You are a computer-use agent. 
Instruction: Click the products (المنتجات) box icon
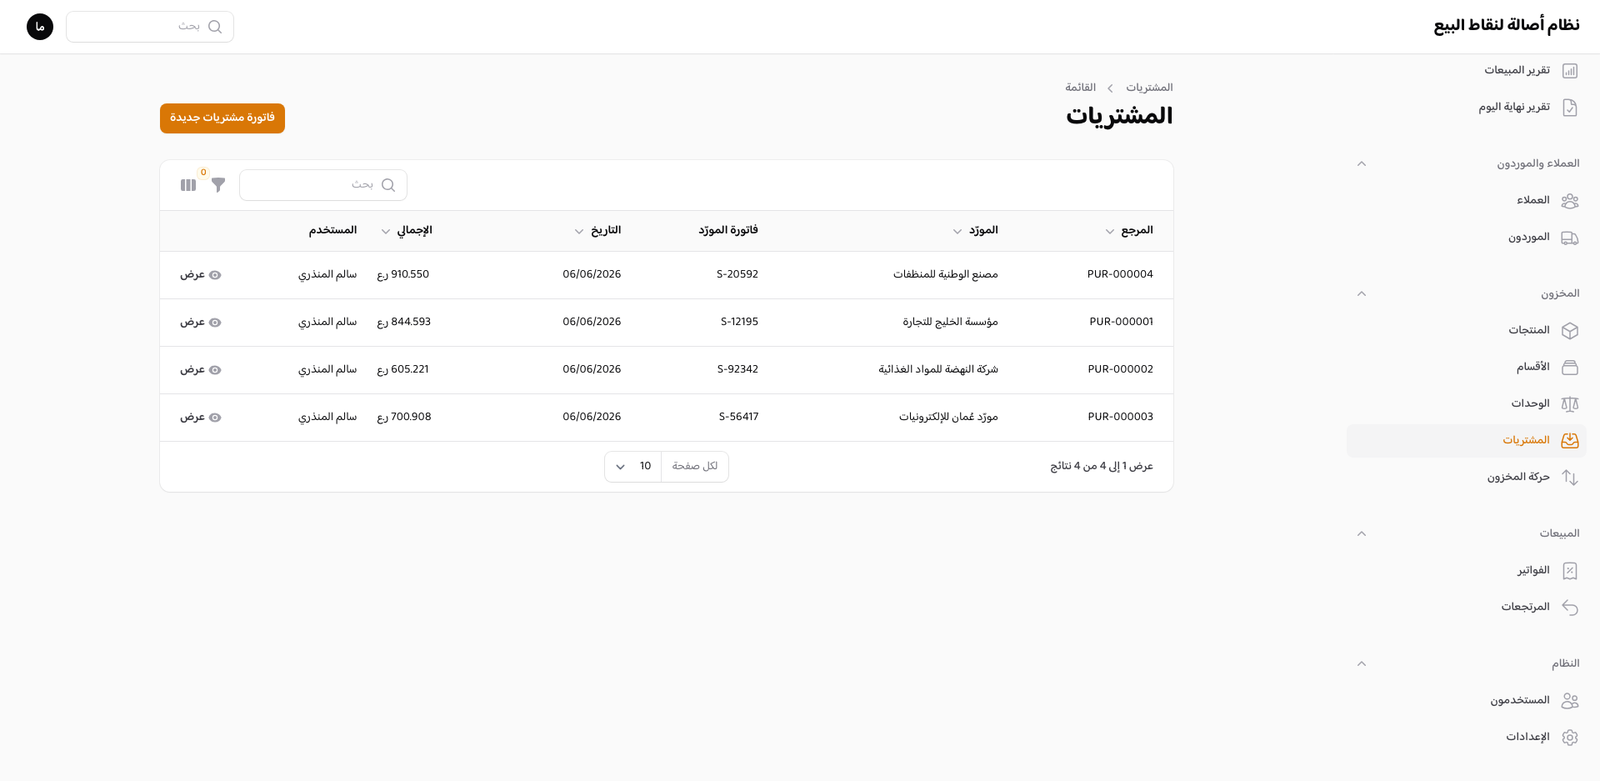[x=1570, y=331]
